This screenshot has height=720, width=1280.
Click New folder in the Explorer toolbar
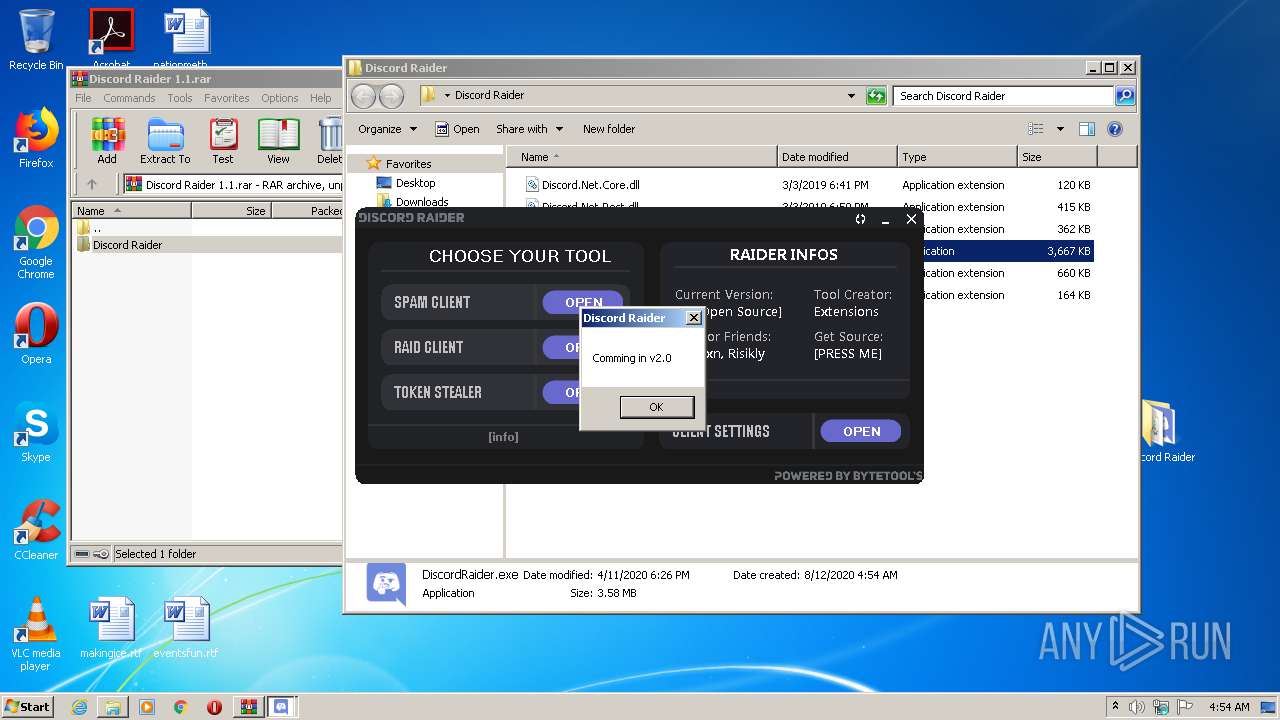pos(609,129)
